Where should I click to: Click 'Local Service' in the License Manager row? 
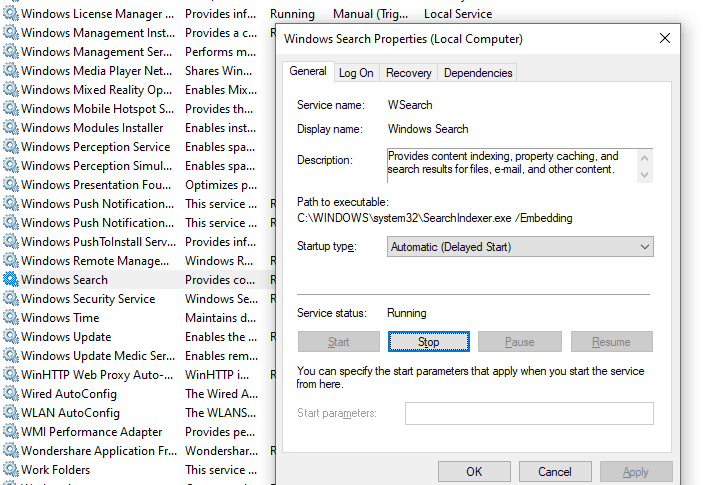458,14
